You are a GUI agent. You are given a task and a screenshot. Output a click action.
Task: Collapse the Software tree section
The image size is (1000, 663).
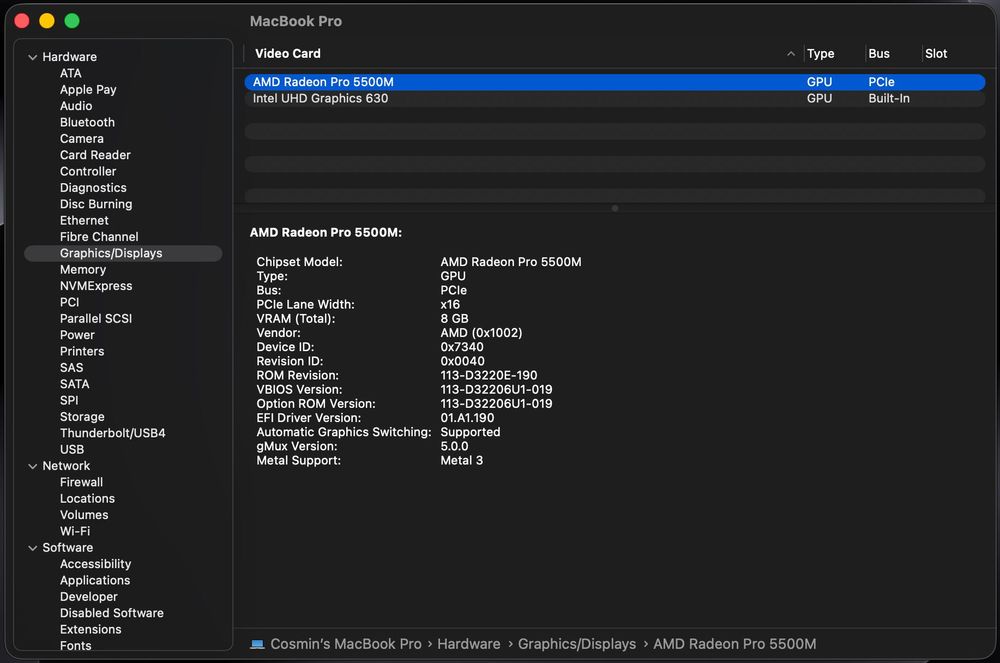33,548
